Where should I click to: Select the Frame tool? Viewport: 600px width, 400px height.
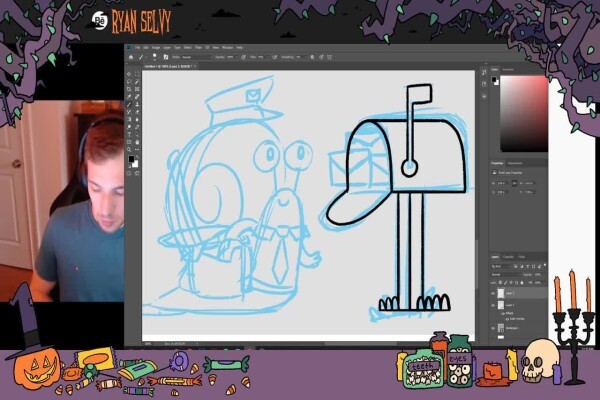click(137, 89)
